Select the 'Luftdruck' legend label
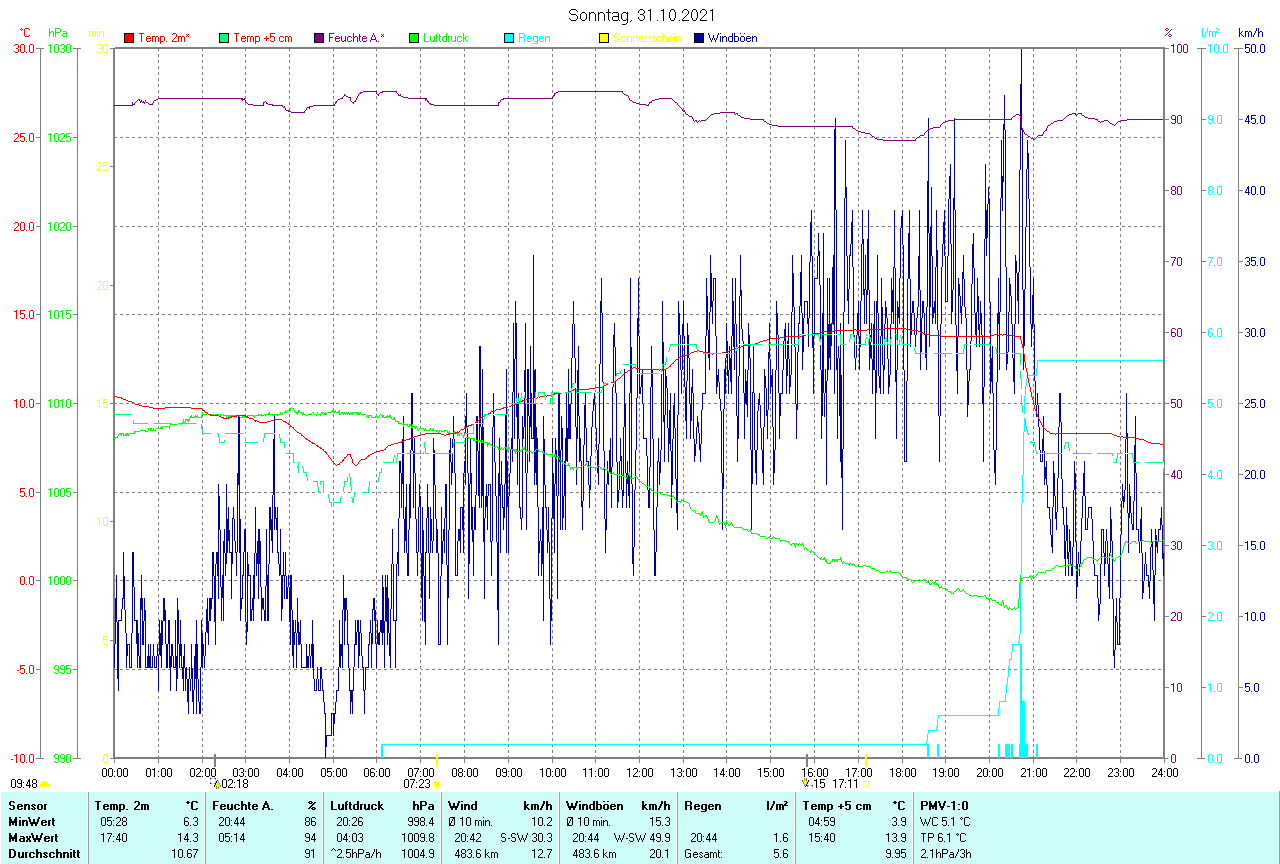 point(446,38)
